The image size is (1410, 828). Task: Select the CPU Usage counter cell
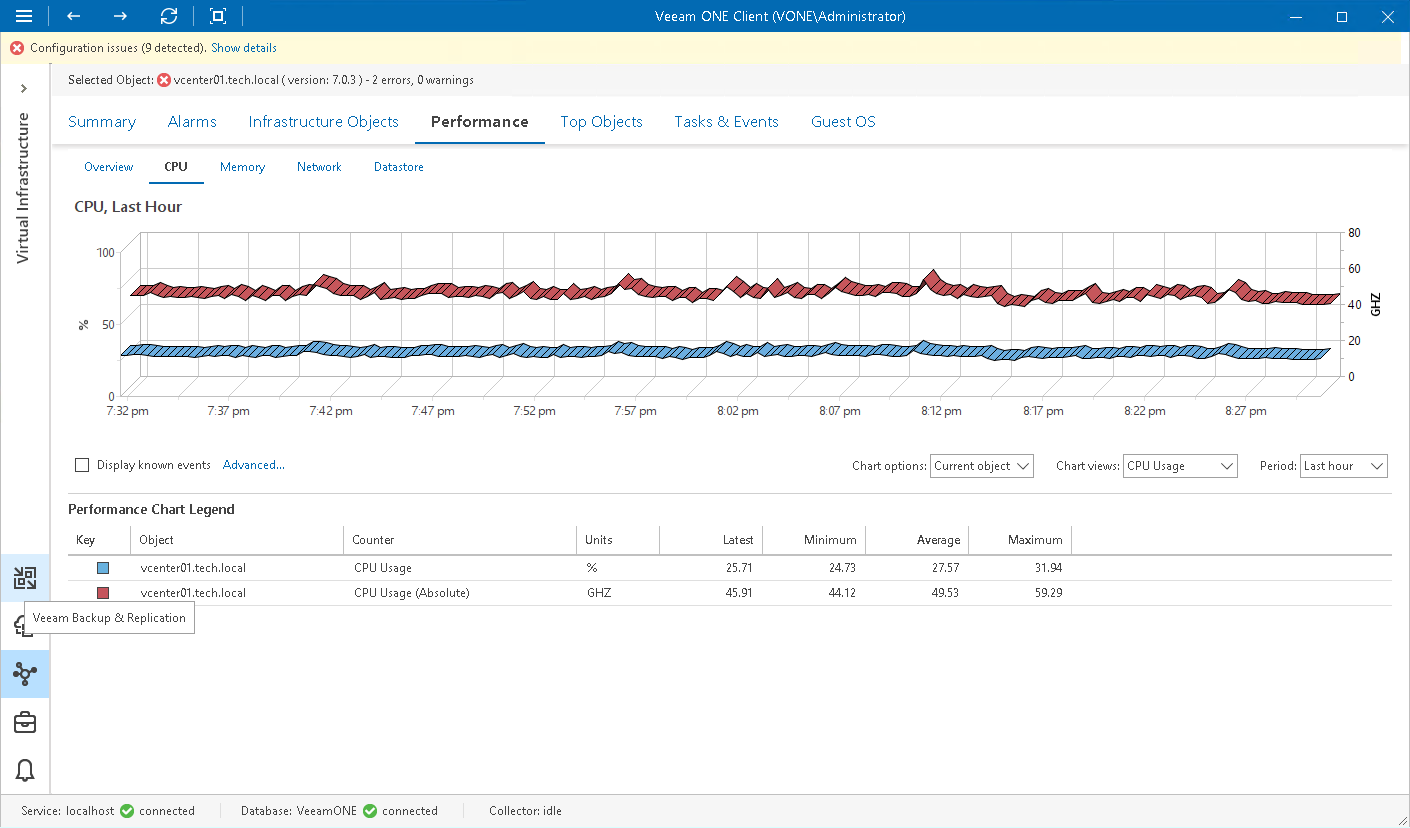(383, 568)
